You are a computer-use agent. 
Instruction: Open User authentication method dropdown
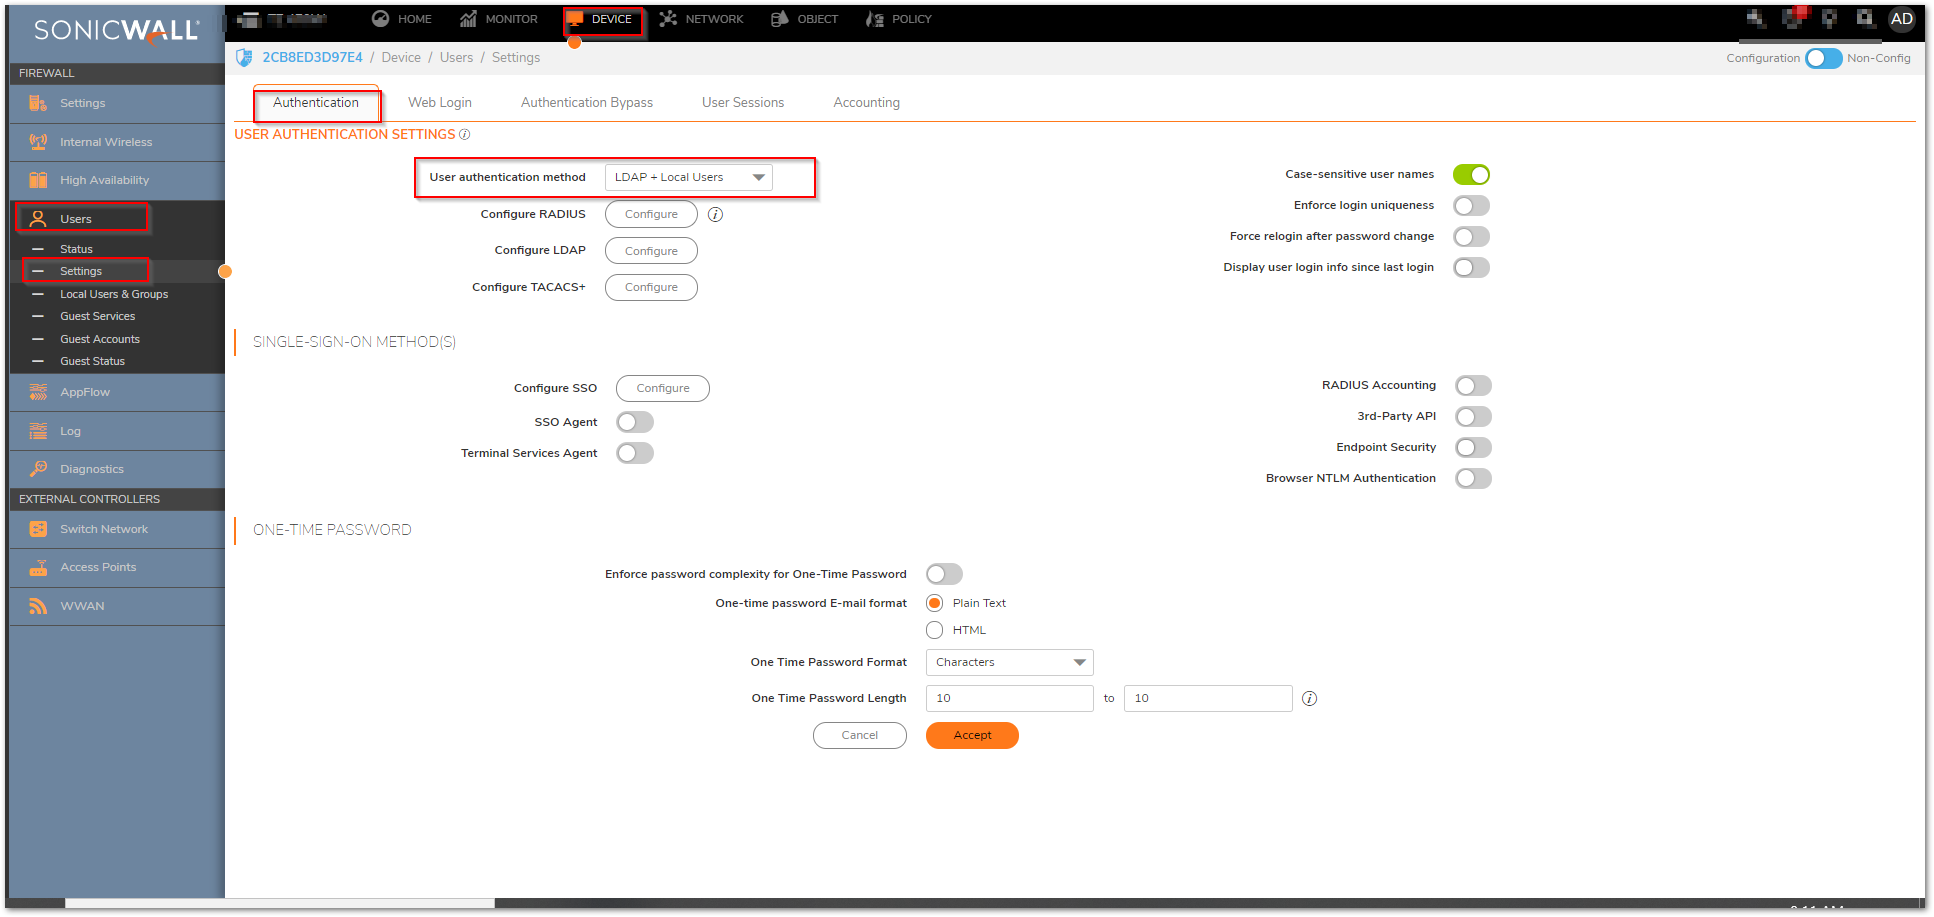coord(688,178)
